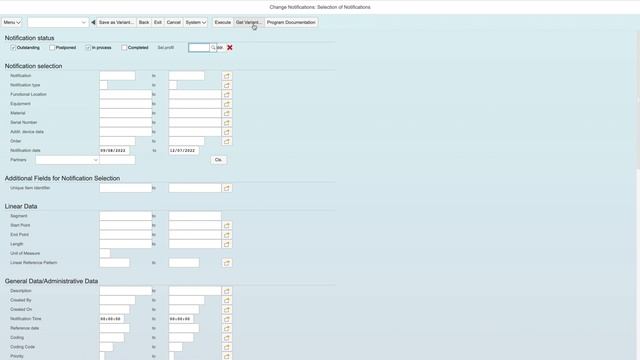Click Notification date to field 12/07/2022

point(184,151)
